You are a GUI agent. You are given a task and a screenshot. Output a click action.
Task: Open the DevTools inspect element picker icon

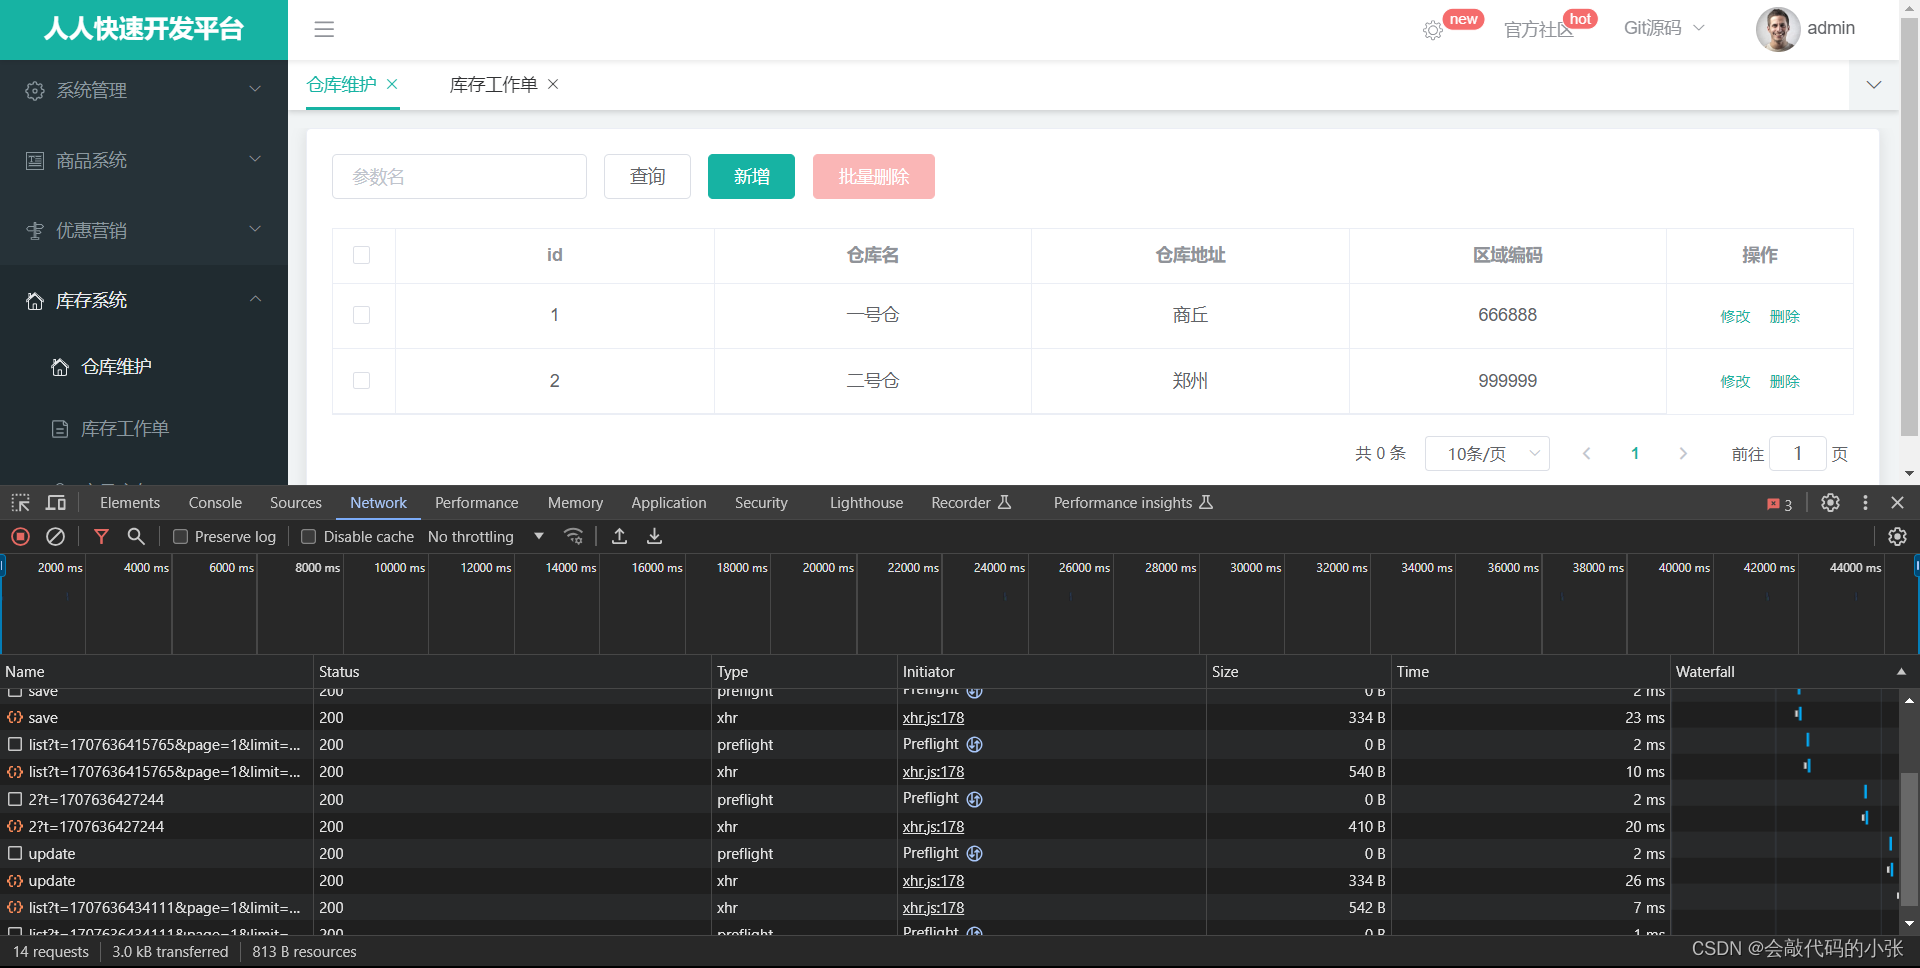pyautogui.click(x=20, y=503)
